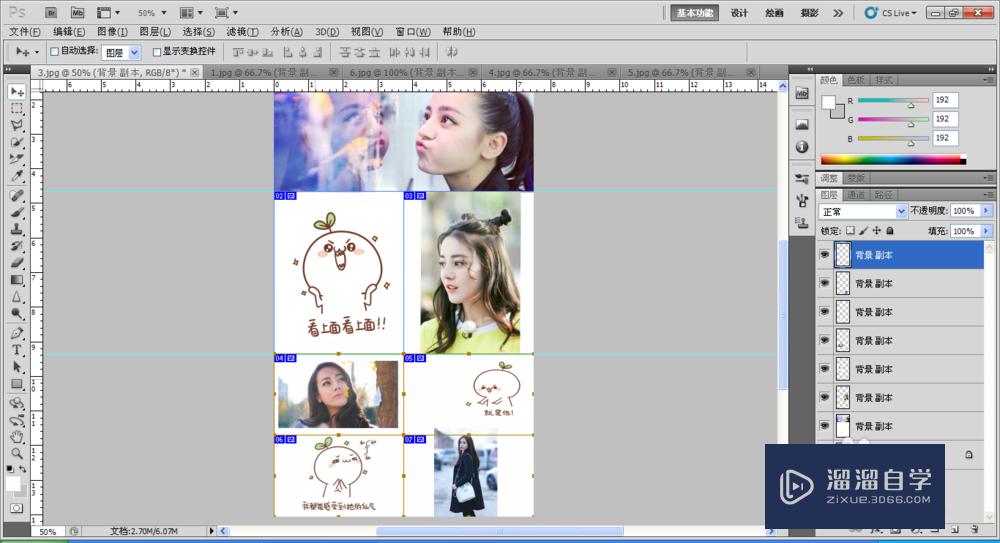Open the auto-select 图层 dropdown
Viewport: 1000px width, 543px height.
(121, 52)
